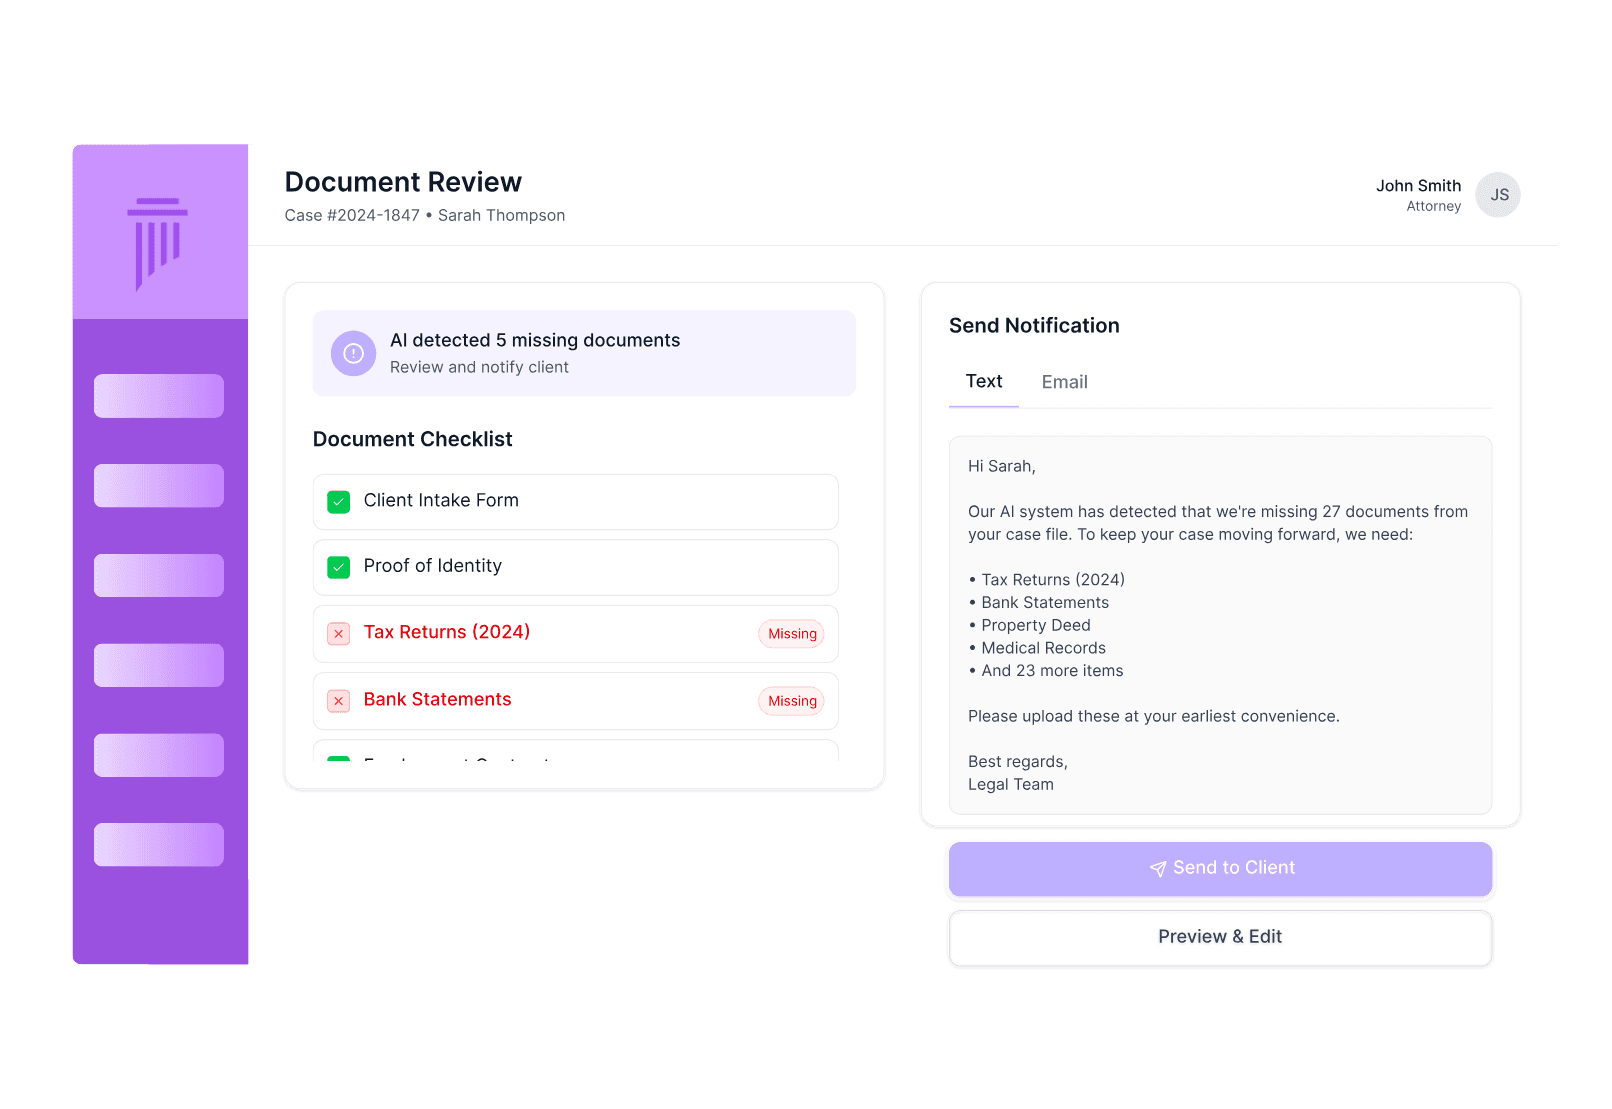Image resolution: width=1612 pixels, height=1109 pixels.
Task: Switch to the Email tab
Action: (x=1064, y=382)
